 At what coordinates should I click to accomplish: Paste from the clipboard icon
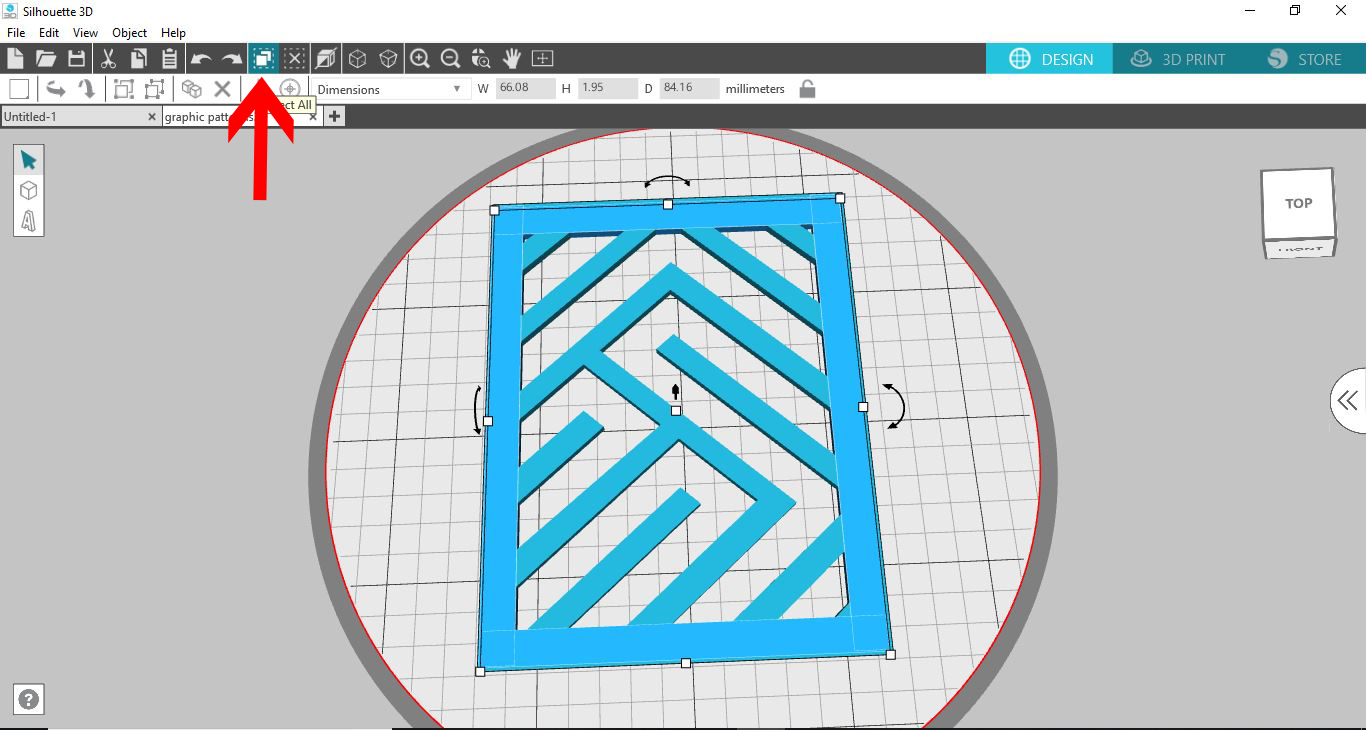[x=170, y=58]
